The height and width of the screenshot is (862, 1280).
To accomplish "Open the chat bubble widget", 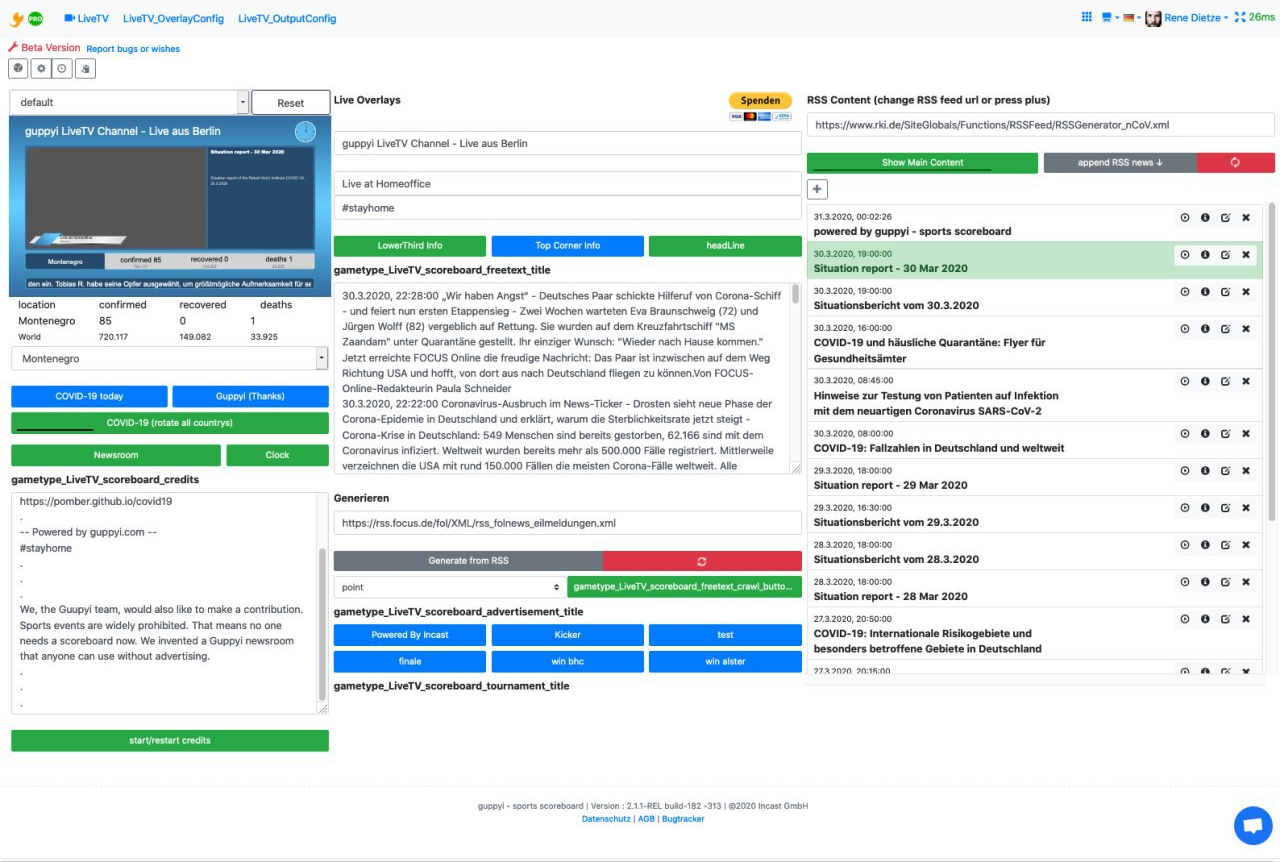I will [x=1253, y=826].
